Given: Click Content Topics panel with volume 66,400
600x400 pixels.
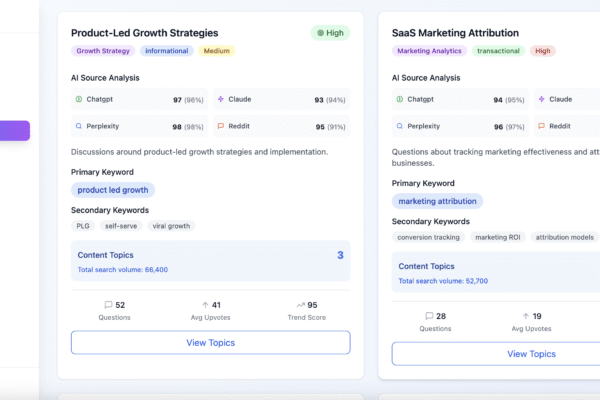Looking at the screenshot, I should 210,261.
